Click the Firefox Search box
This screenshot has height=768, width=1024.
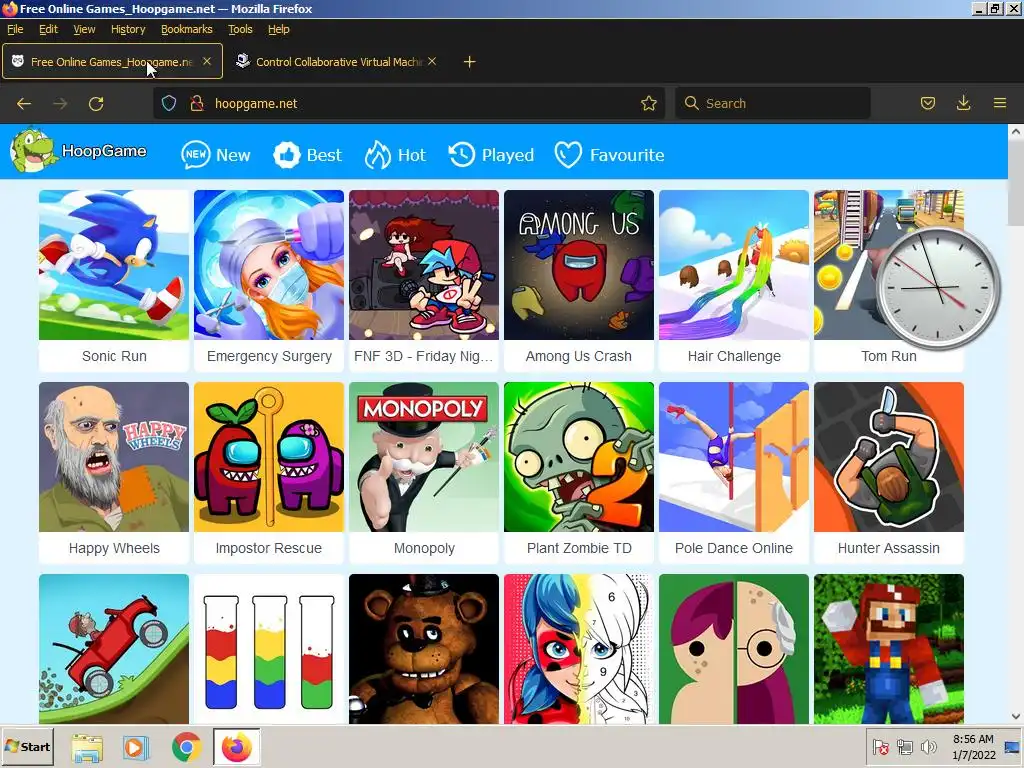pos(773,103)
